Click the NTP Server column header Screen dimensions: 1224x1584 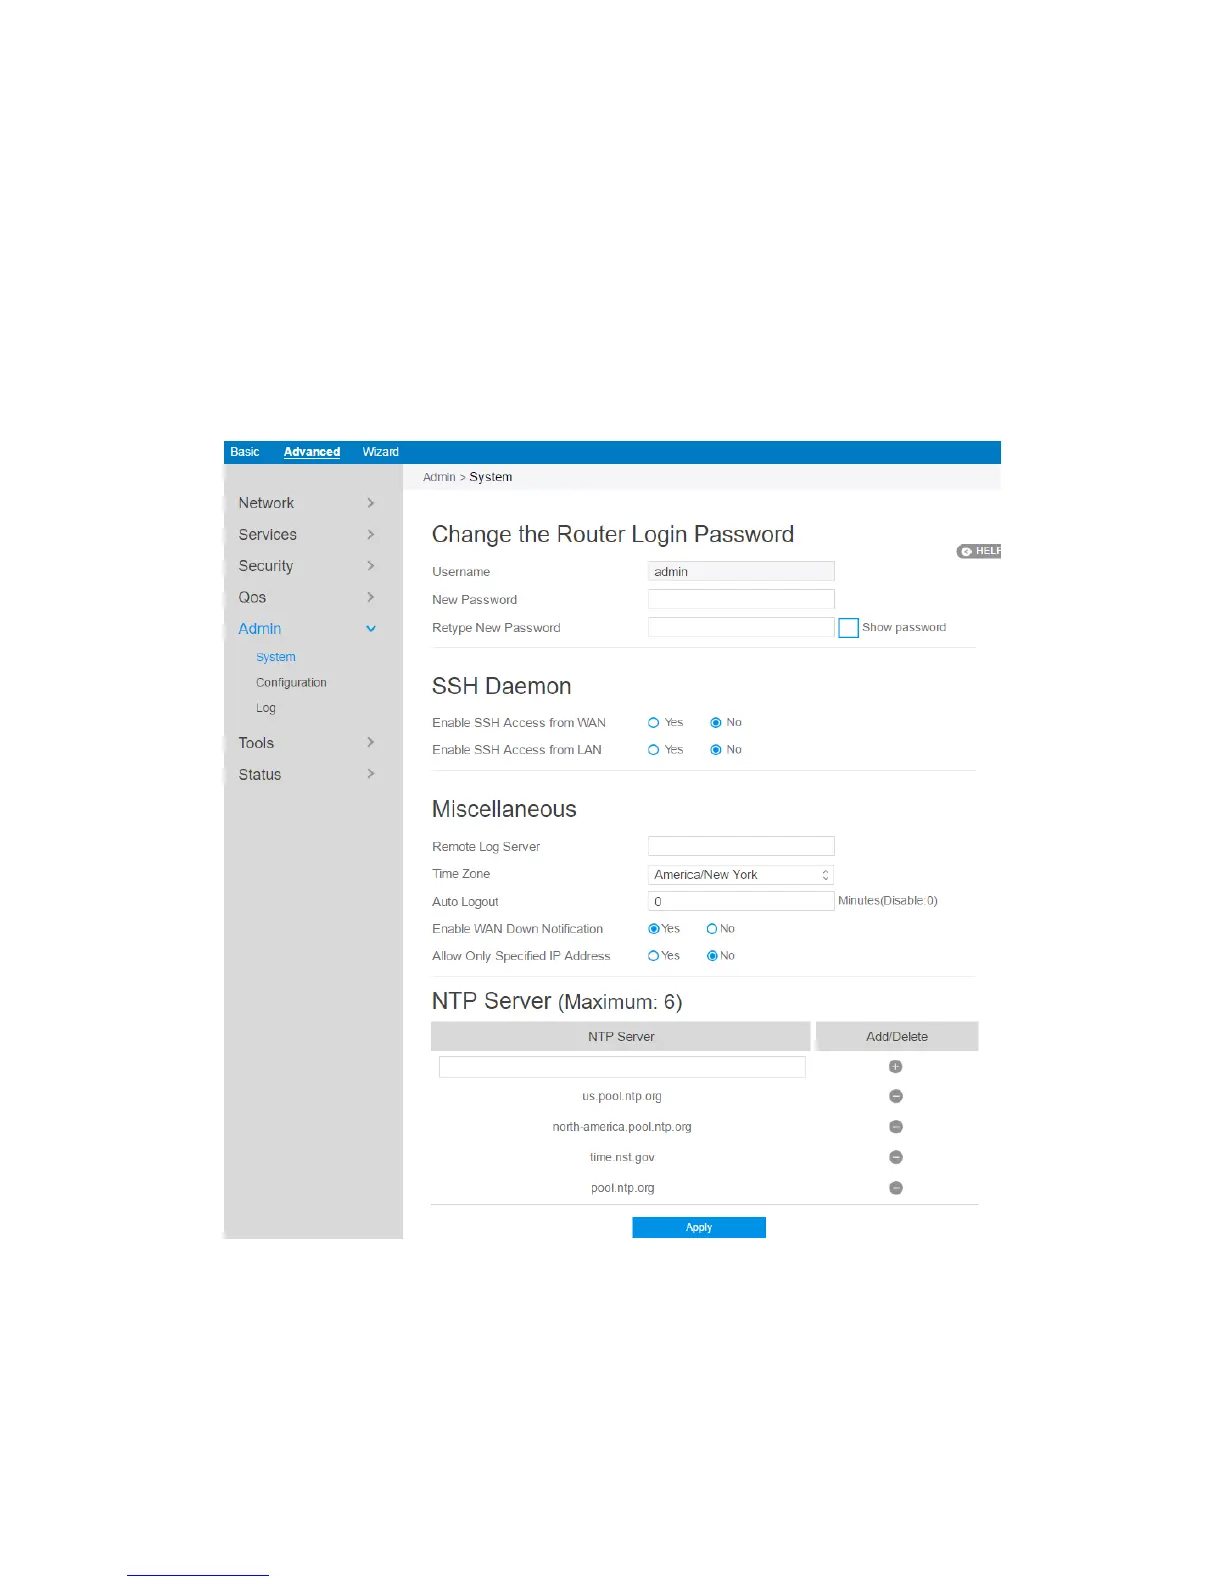pyautogui.click(x=621, y=1036)
